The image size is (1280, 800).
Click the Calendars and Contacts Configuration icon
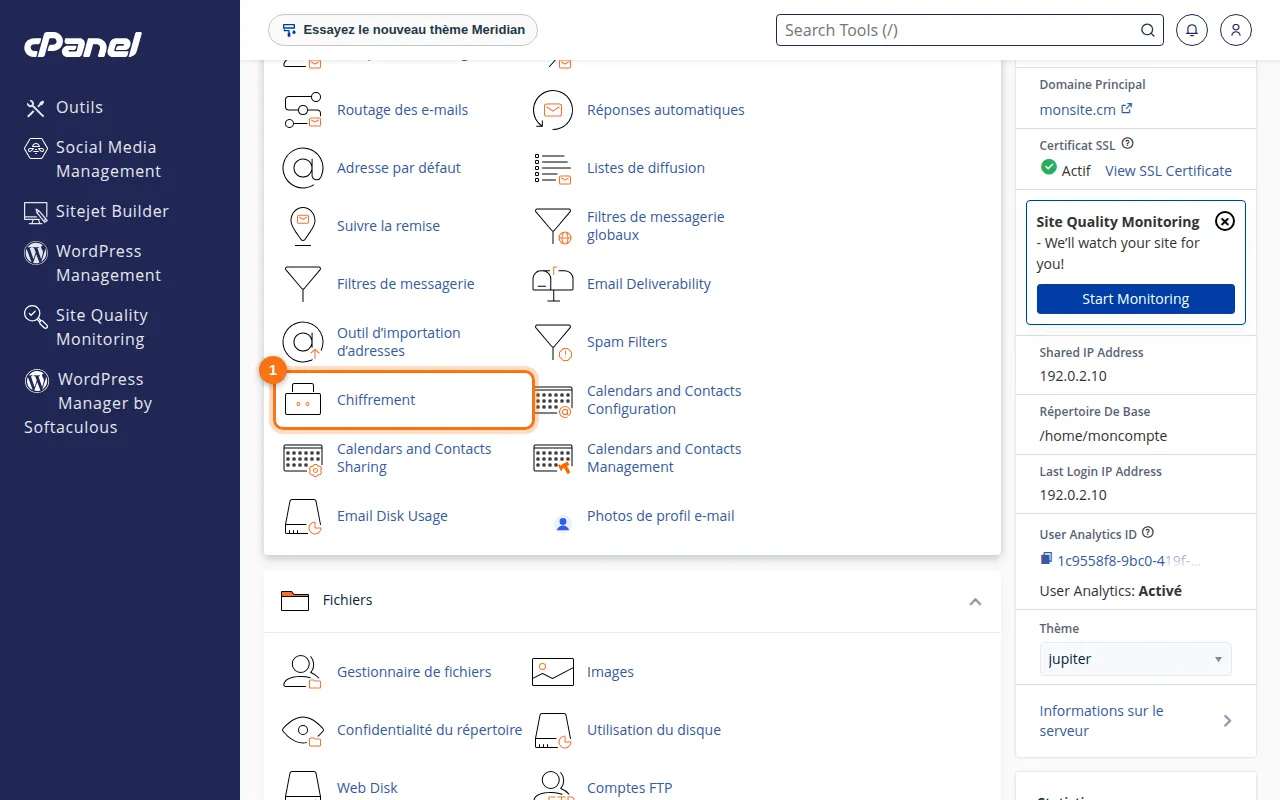(x=553, y=400)
